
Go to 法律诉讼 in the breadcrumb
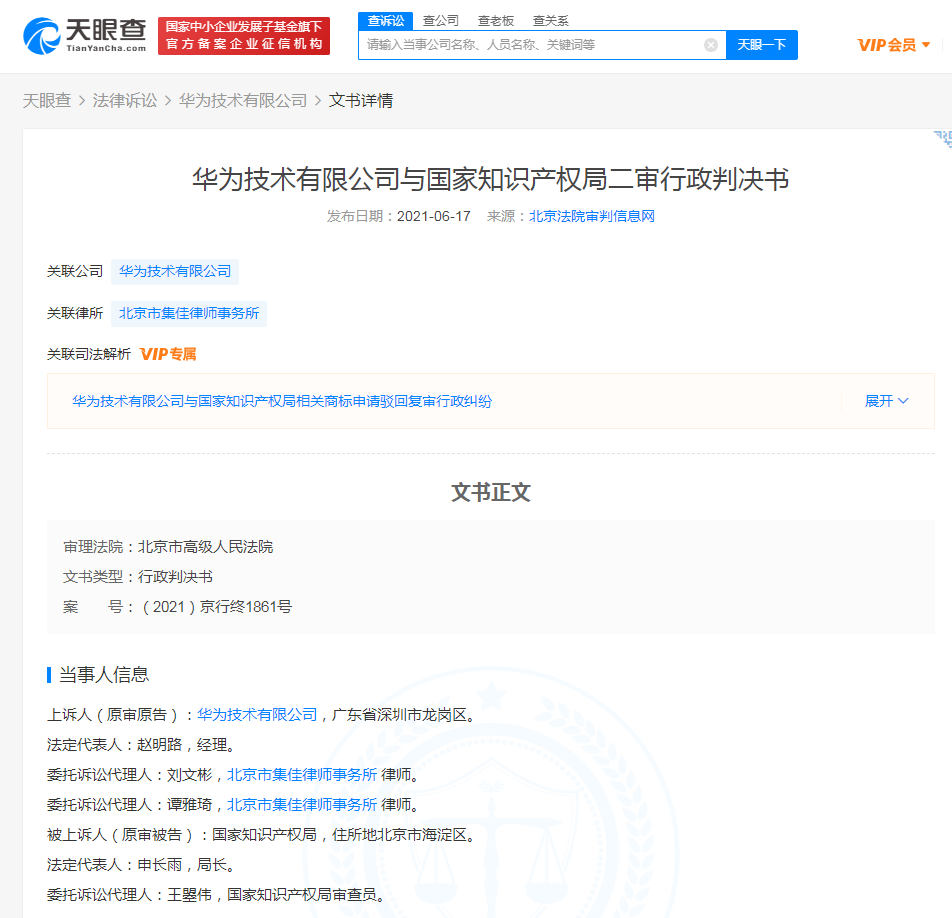click(125, 101)
